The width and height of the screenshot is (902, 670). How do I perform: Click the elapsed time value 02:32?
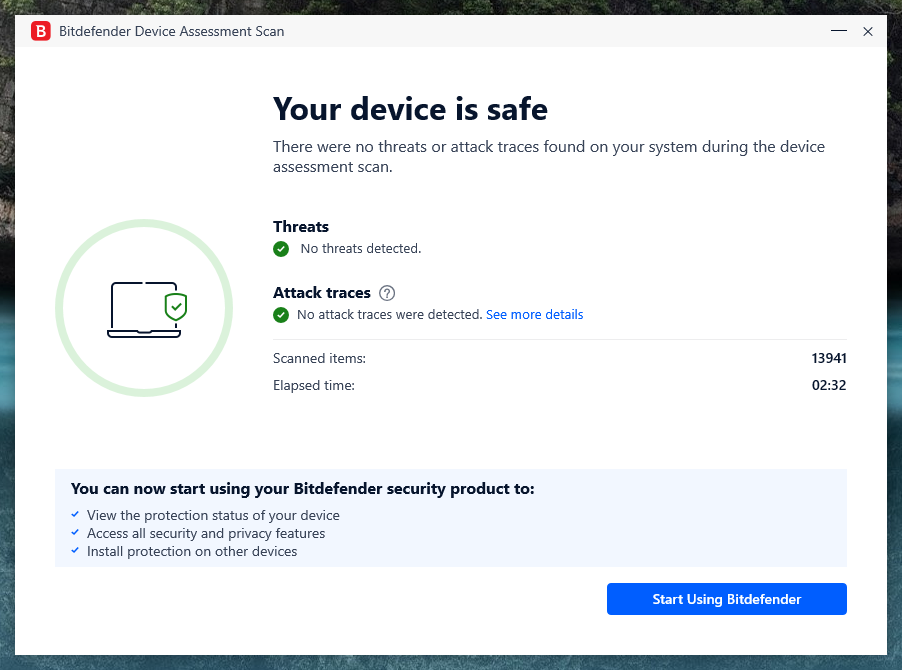coord(830,385)
